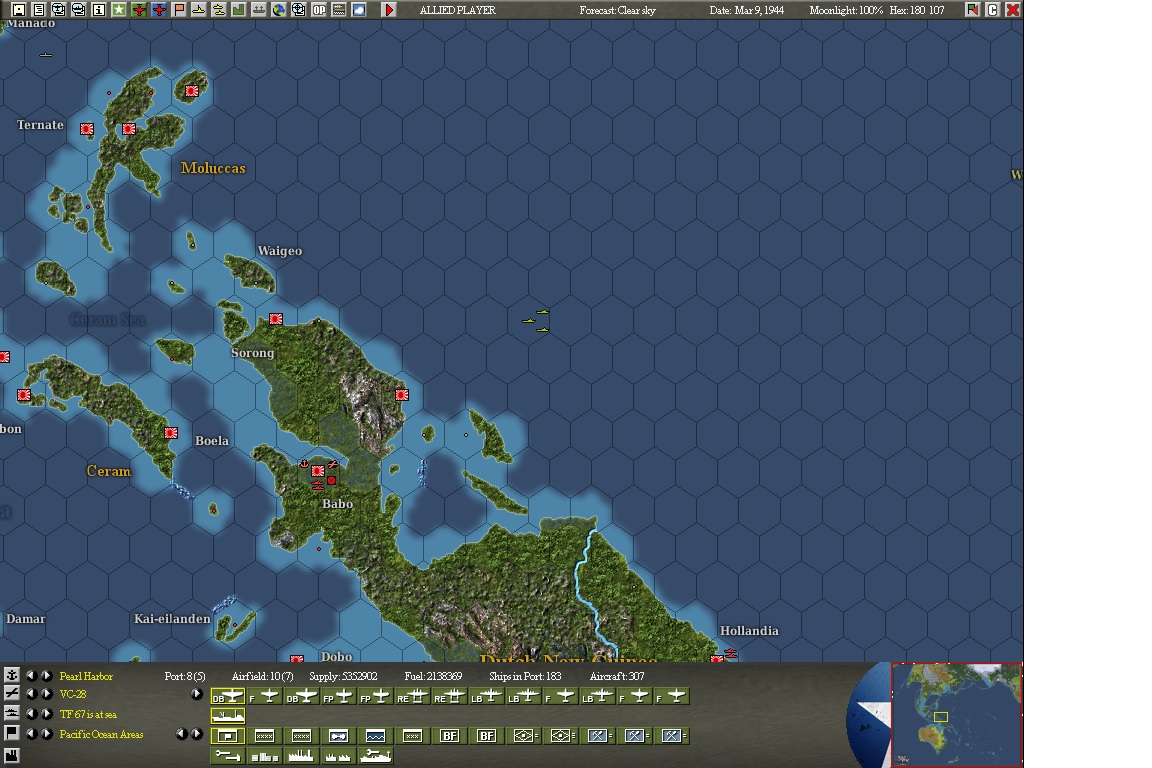
Task: Open the OP operations icon
Action: tap(319, 10)
